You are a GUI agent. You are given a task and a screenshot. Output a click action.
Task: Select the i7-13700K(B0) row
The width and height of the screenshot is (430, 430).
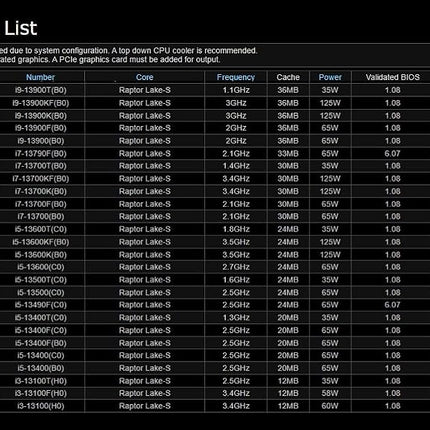point(215,191)
